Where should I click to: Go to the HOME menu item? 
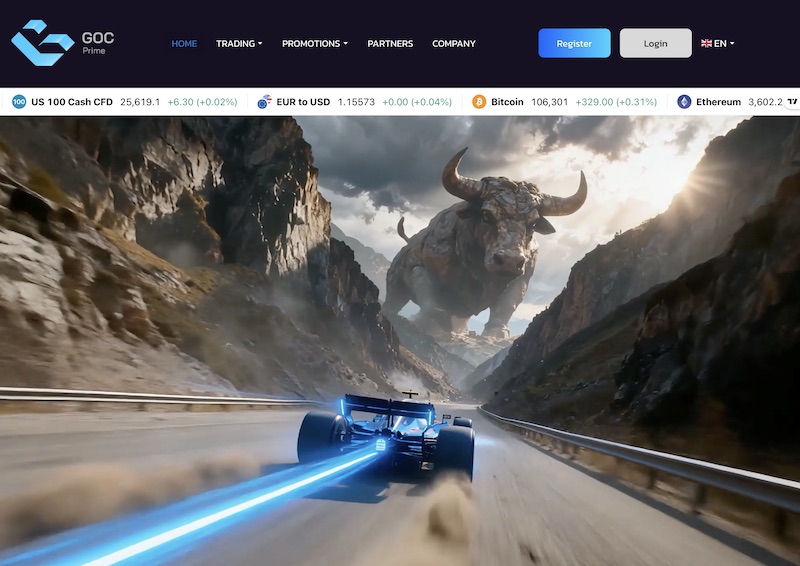[184, 44]
